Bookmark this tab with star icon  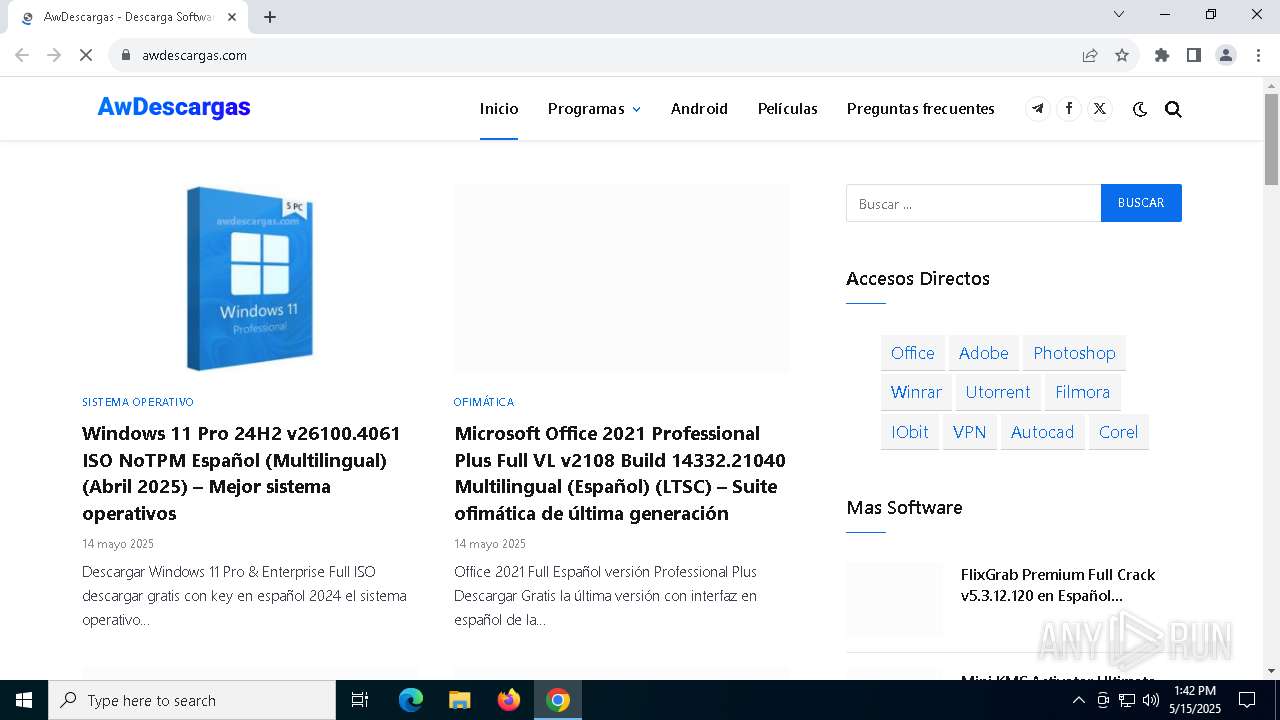pyautogui.click(x=1122, y=55)
